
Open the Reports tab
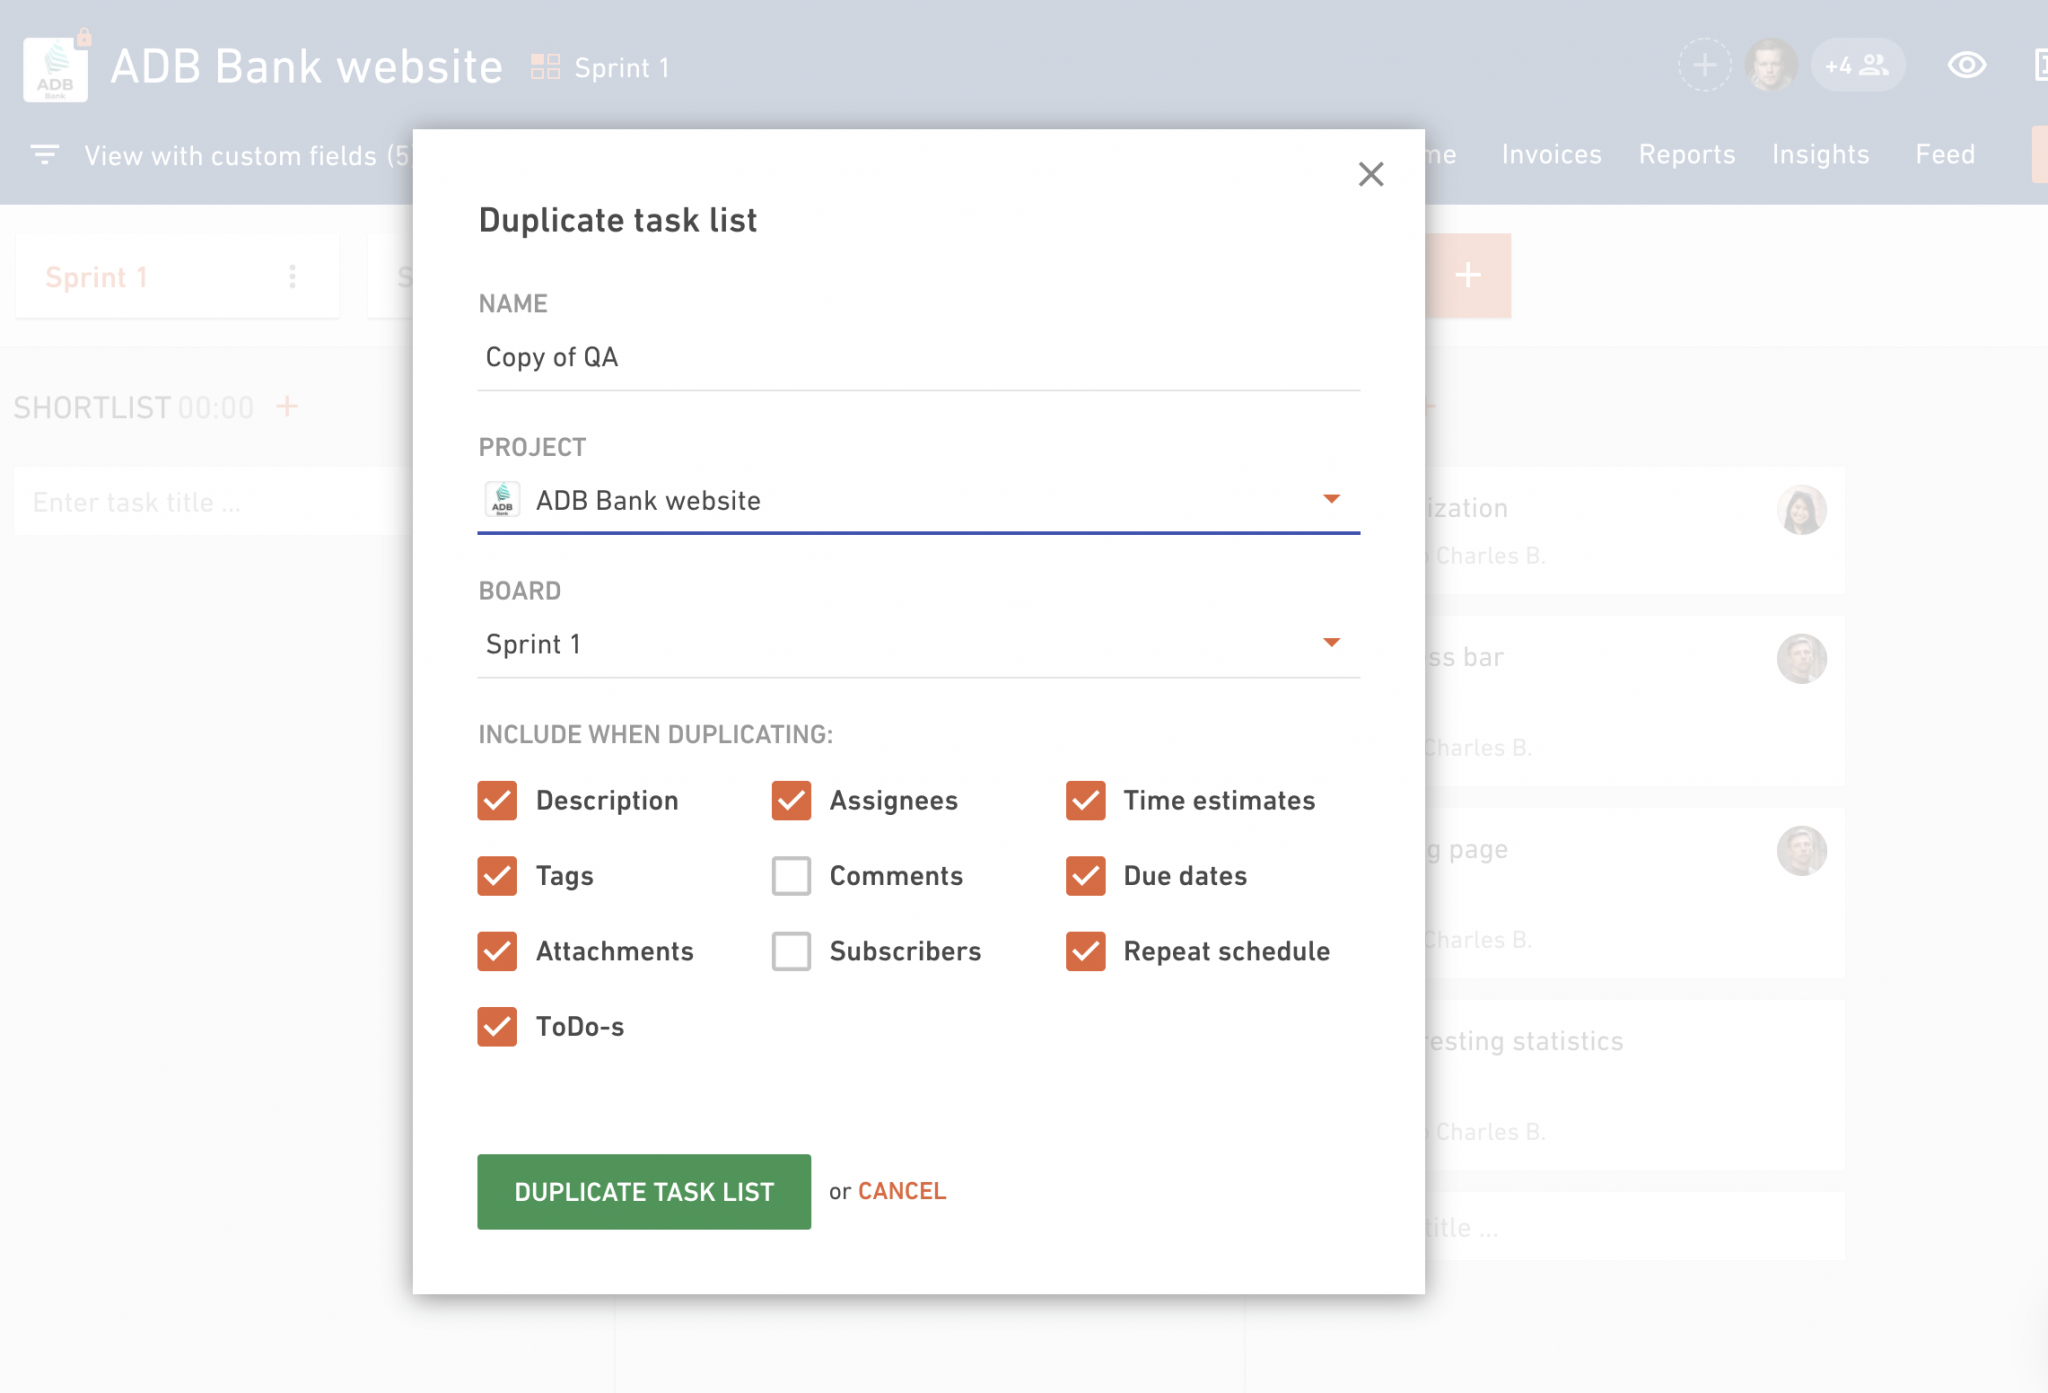[x=1686, y=155]
